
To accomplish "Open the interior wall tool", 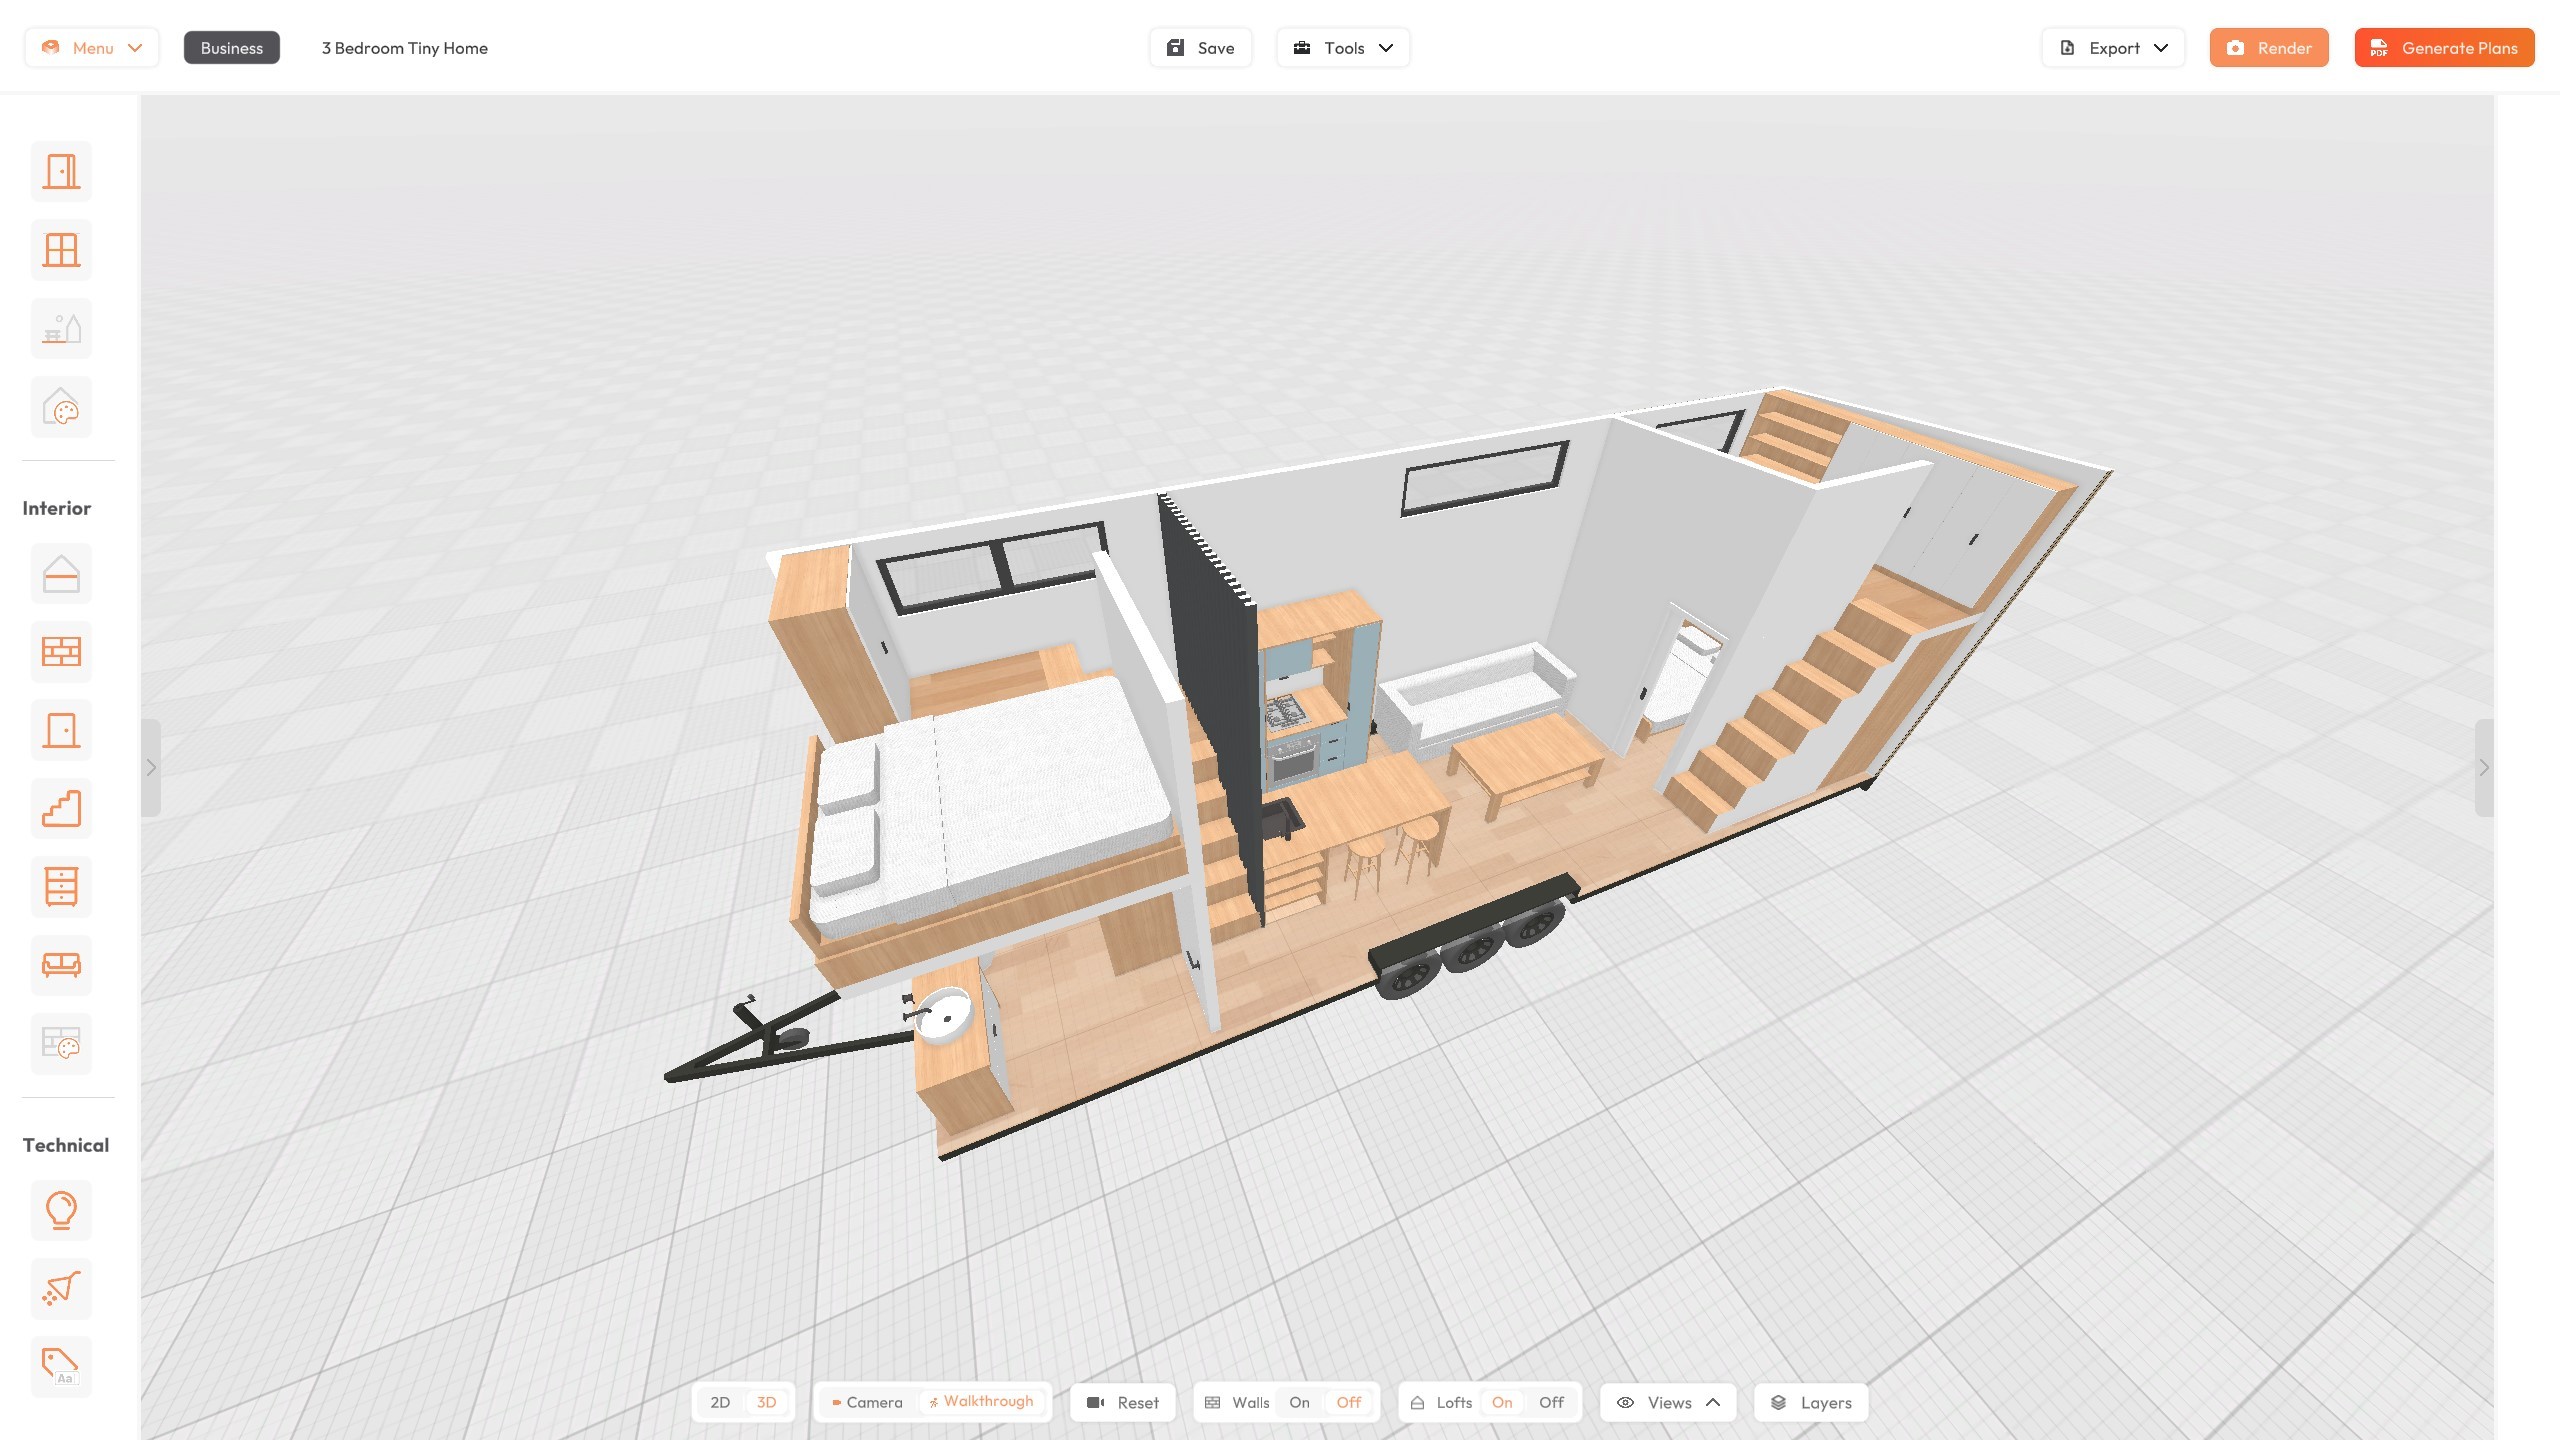I will coord(61,651).
